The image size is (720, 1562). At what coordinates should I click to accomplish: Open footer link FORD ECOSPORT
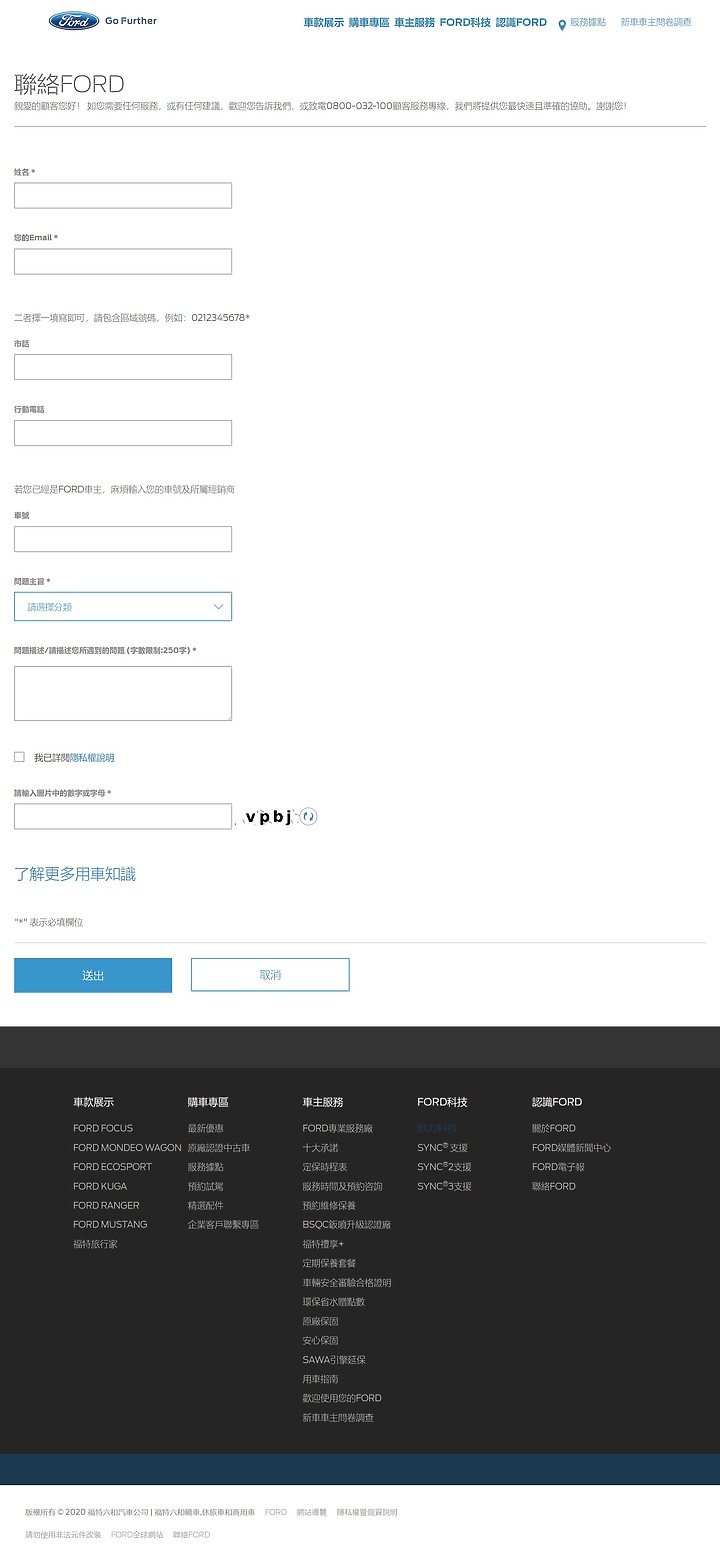coord(112,1167)
